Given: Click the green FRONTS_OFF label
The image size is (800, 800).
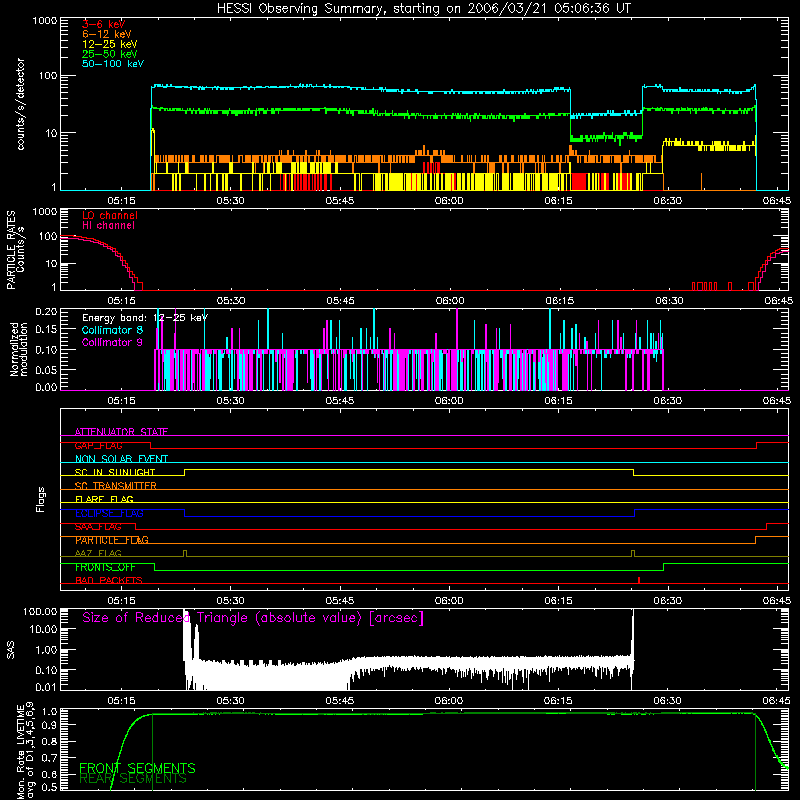Looking at the screenshot, I should (x=105, y=567).
